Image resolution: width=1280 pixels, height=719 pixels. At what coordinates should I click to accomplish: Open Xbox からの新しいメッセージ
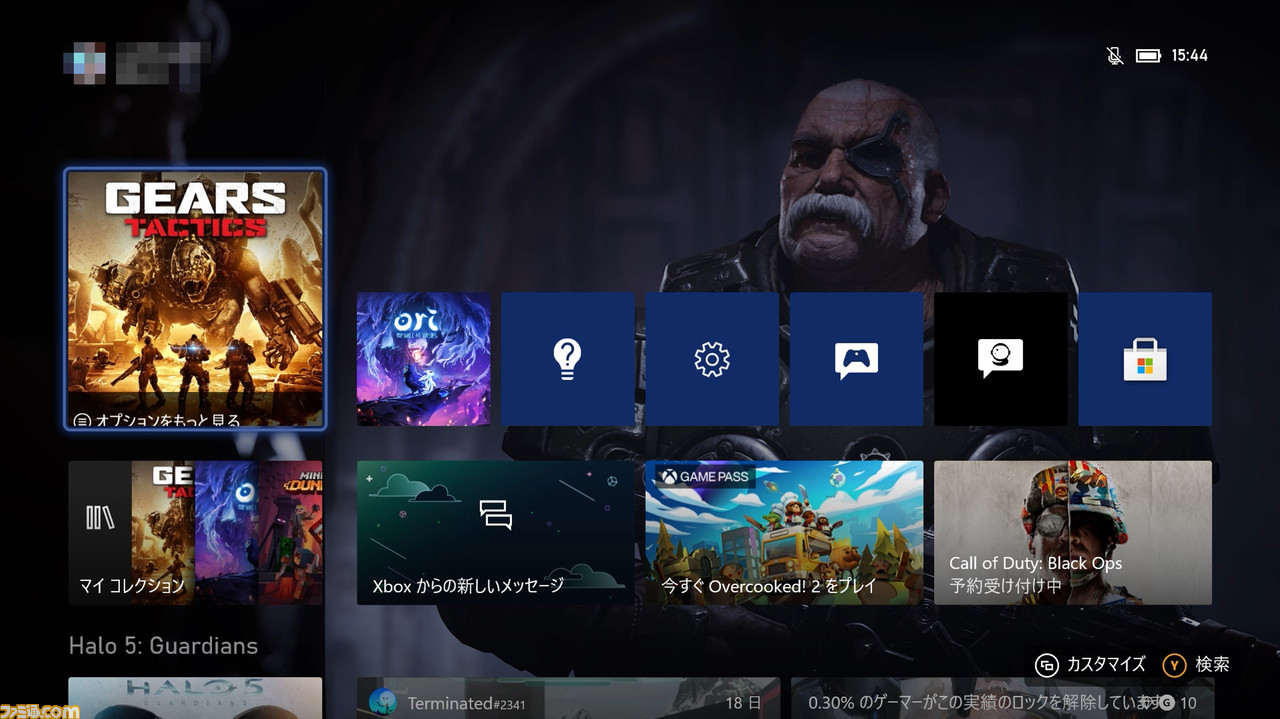tap(496, 532)
